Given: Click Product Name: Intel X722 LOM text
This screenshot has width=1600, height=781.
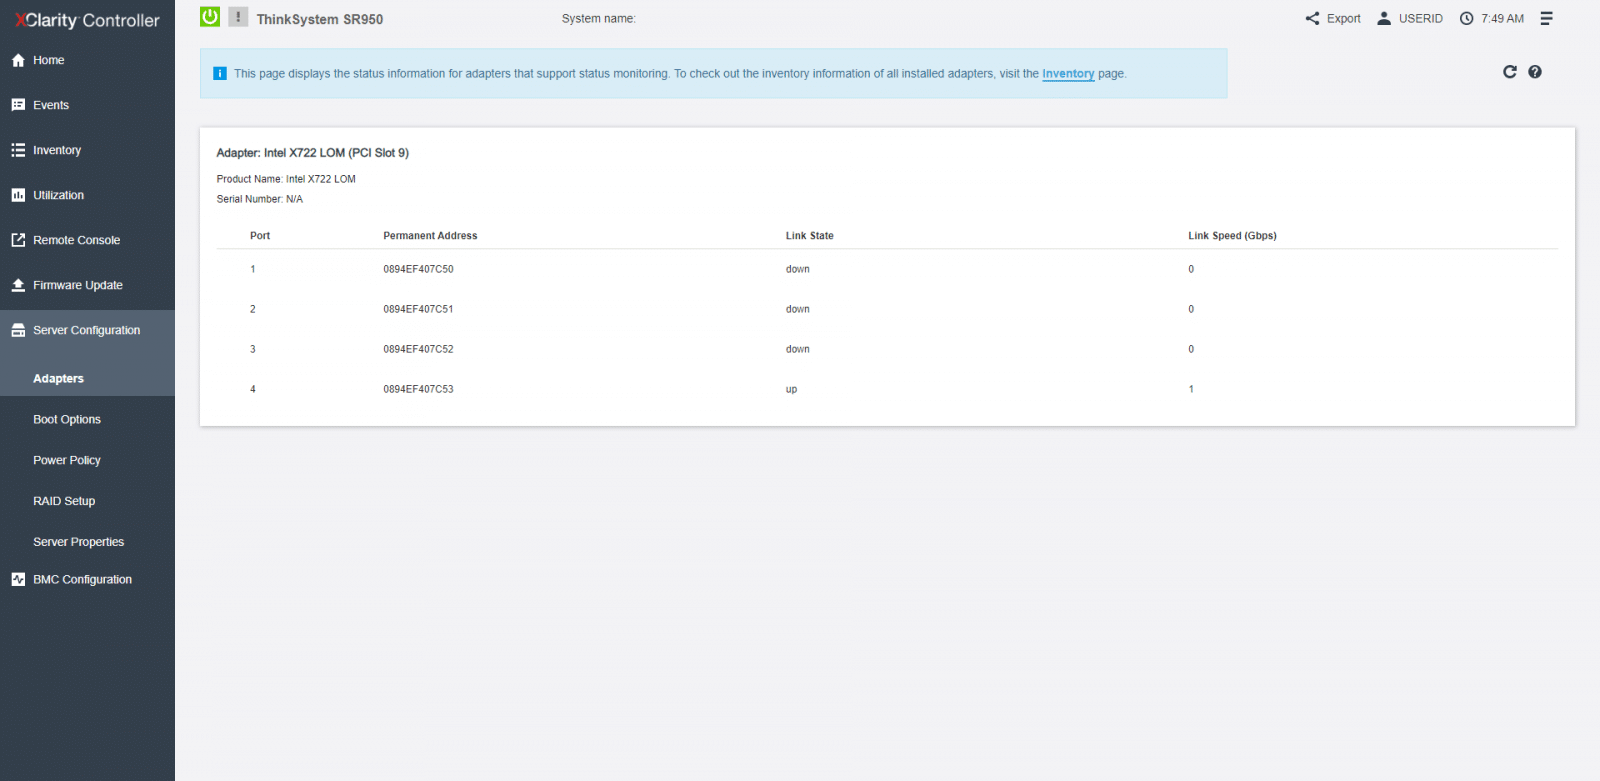Looking at the screenshot, I should point(286,179).
